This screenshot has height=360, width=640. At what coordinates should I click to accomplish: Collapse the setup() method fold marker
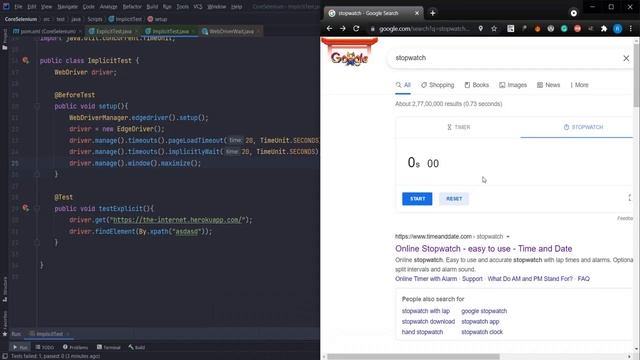pyautogui.click(x=37, y=106)
